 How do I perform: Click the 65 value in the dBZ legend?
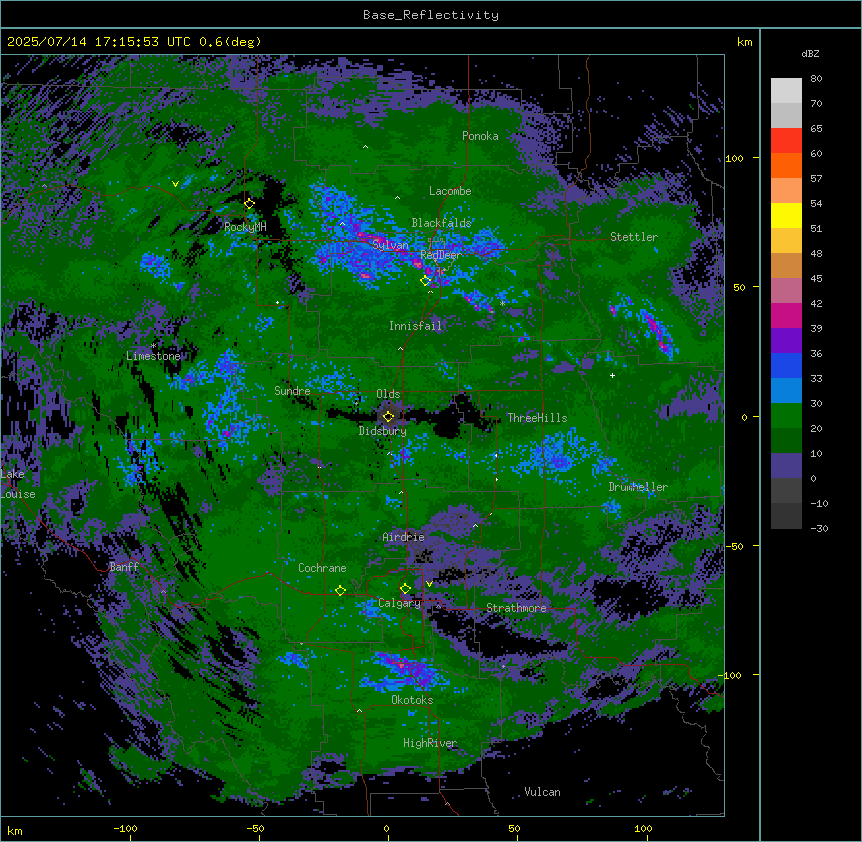pos(816,128)
